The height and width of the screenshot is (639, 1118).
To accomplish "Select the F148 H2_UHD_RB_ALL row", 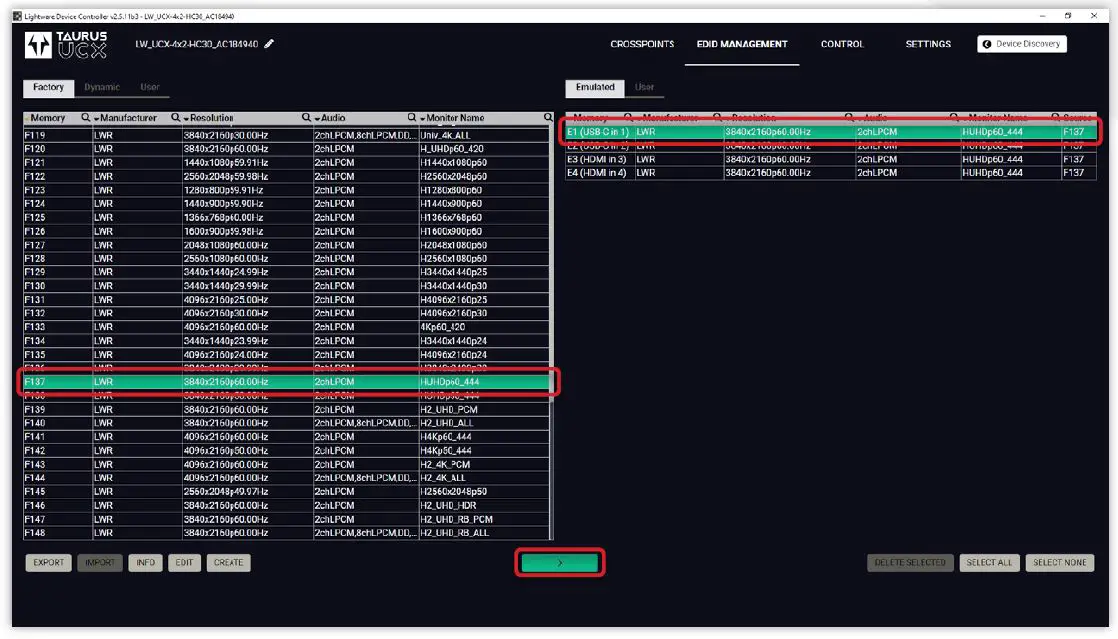I will tap(287, 533).
